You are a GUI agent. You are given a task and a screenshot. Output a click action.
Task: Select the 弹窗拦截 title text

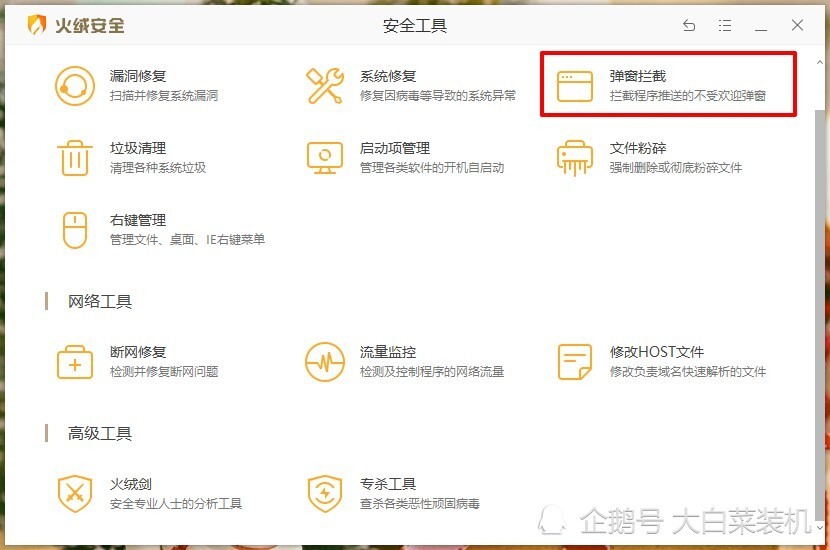638,76
